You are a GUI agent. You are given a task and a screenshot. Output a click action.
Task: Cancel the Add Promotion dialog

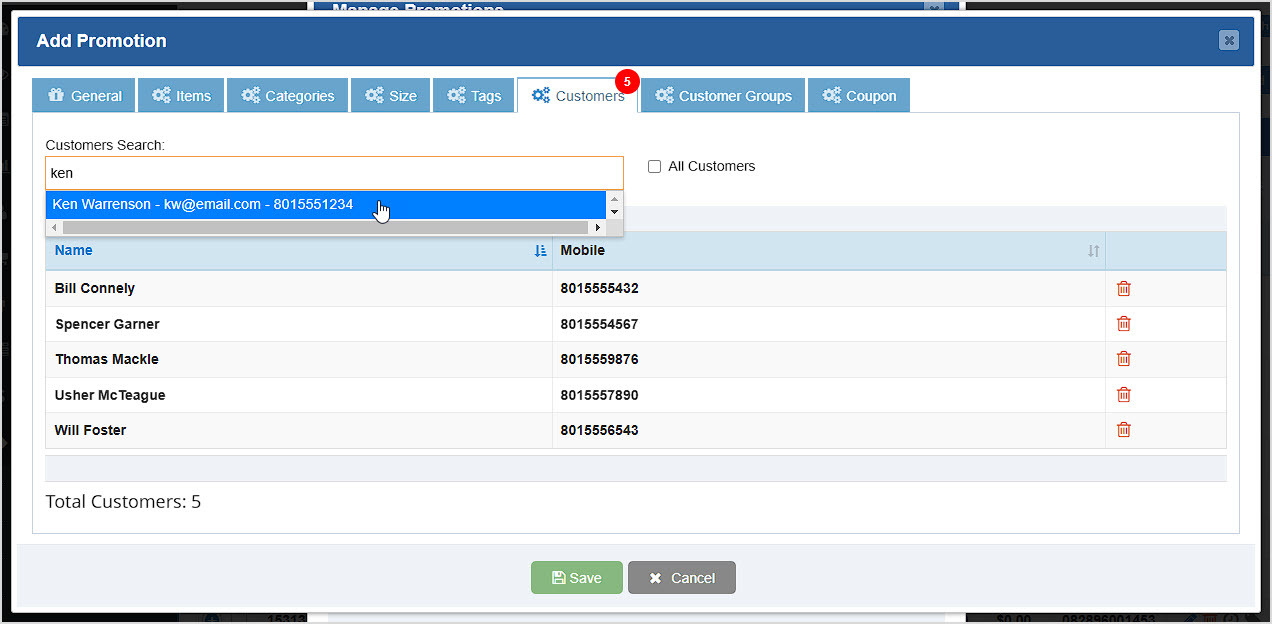coord(681,577)
